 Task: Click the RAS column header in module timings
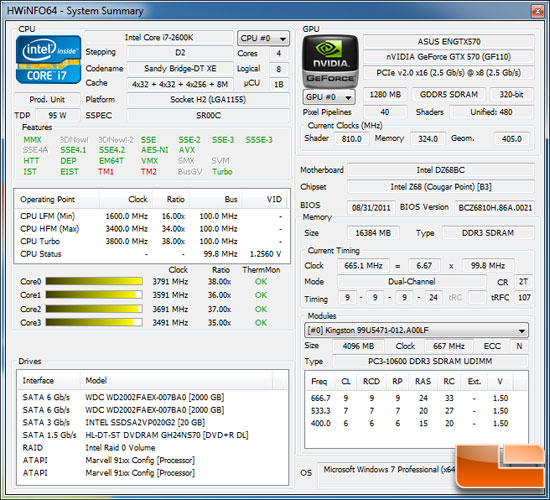tap(423, 381)
